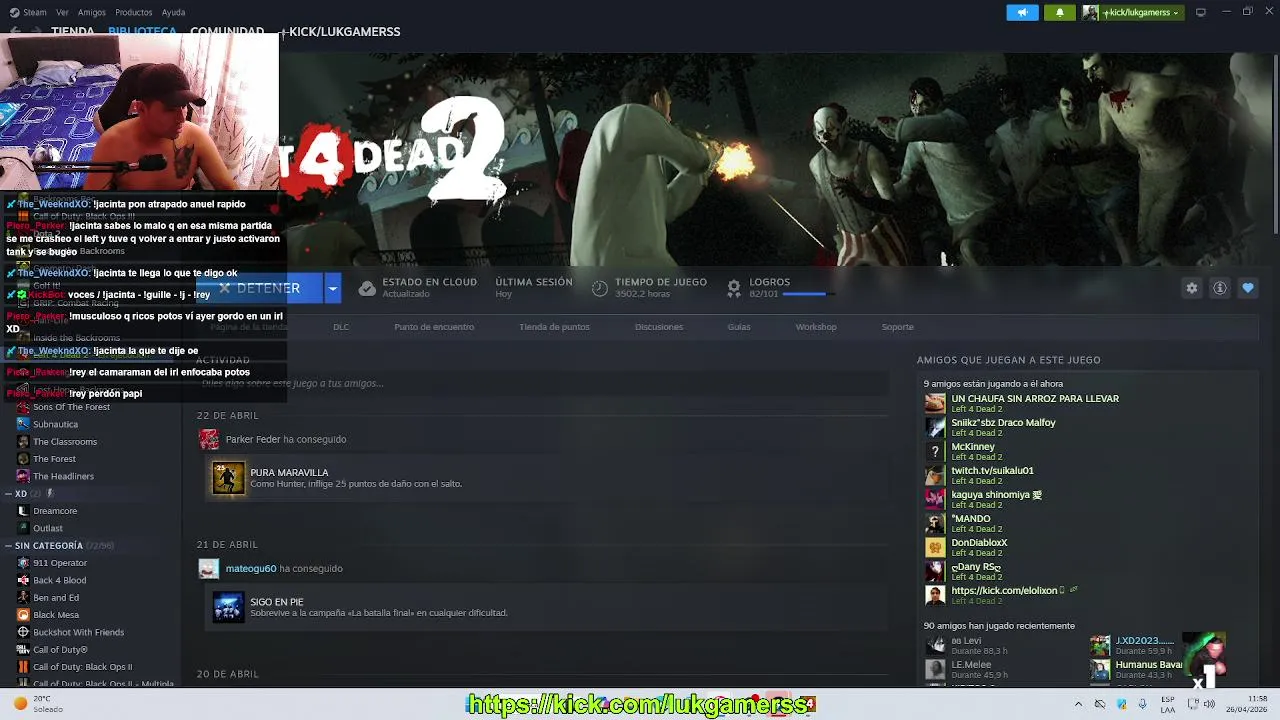This screenshot has width=1280, height=720.
Task: Select Black Mesa game icon
Action: click(23, 615)
